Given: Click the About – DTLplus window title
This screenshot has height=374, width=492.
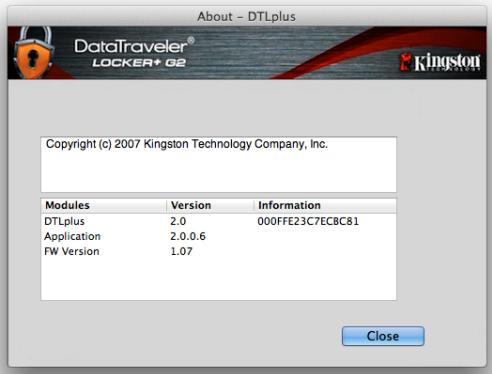Looking at the screenshot, I should coord(247,17).
